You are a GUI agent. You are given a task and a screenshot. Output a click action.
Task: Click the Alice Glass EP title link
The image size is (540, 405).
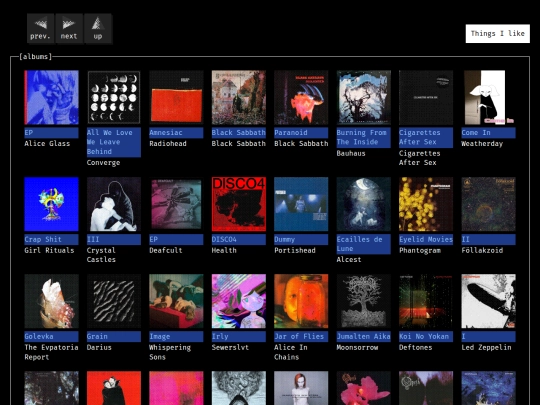(x=51, y=133)
